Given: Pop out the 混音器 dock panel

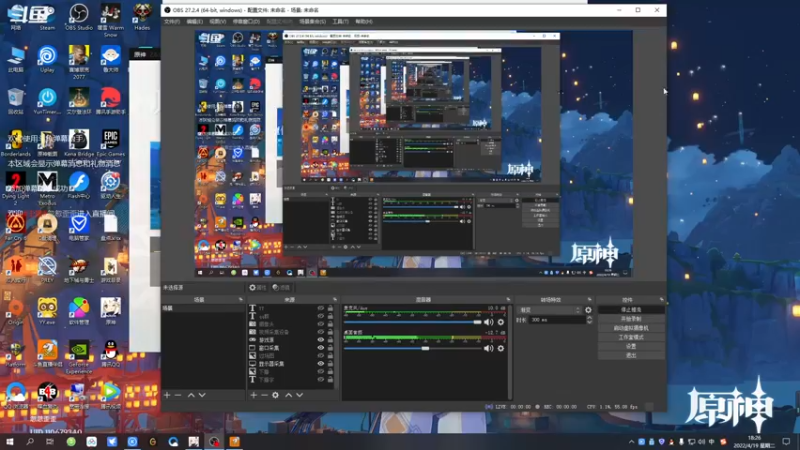Looking at the screenshot, I should 508,299.
